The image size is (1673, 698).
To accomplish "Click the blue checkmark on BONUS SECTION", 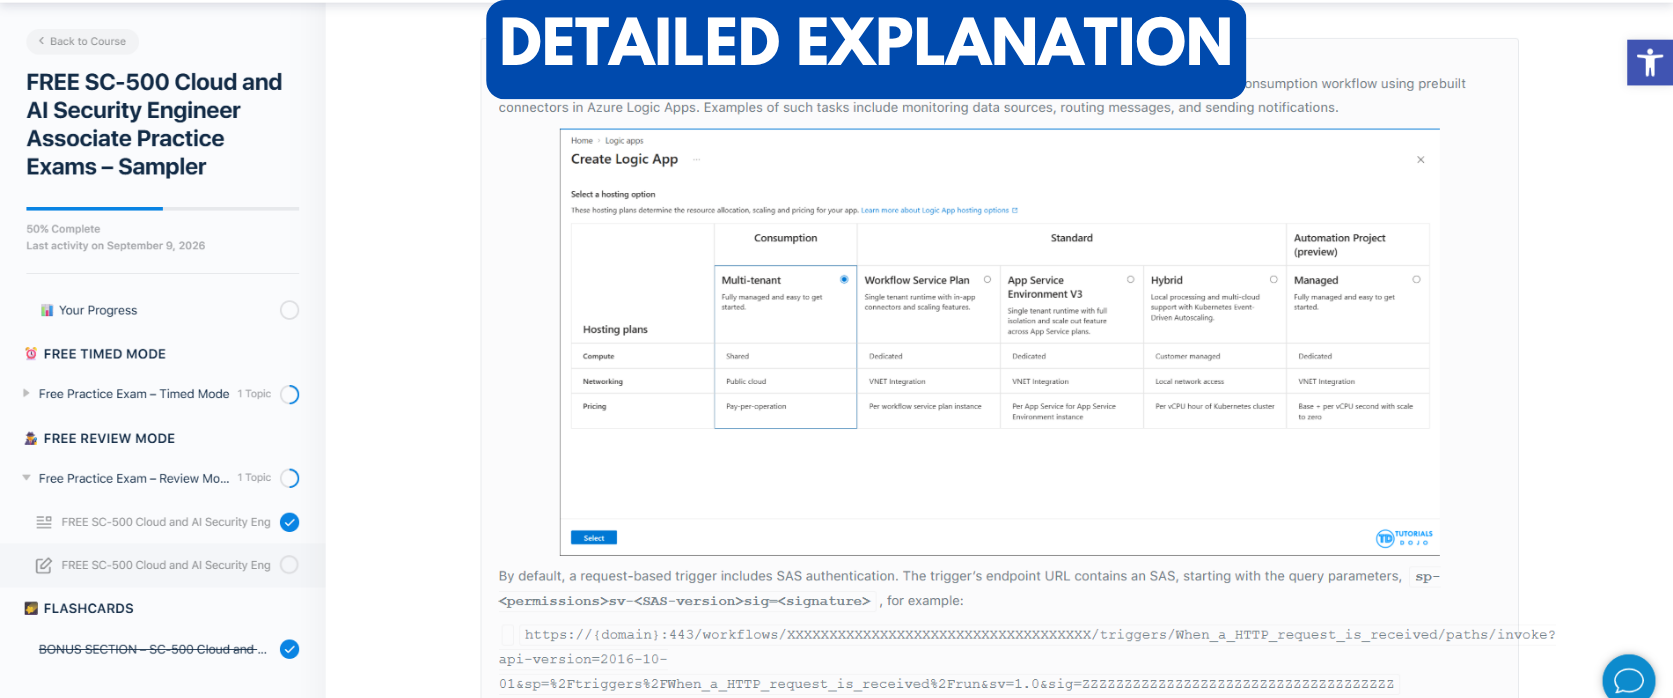I will click(x=289, y=649).
